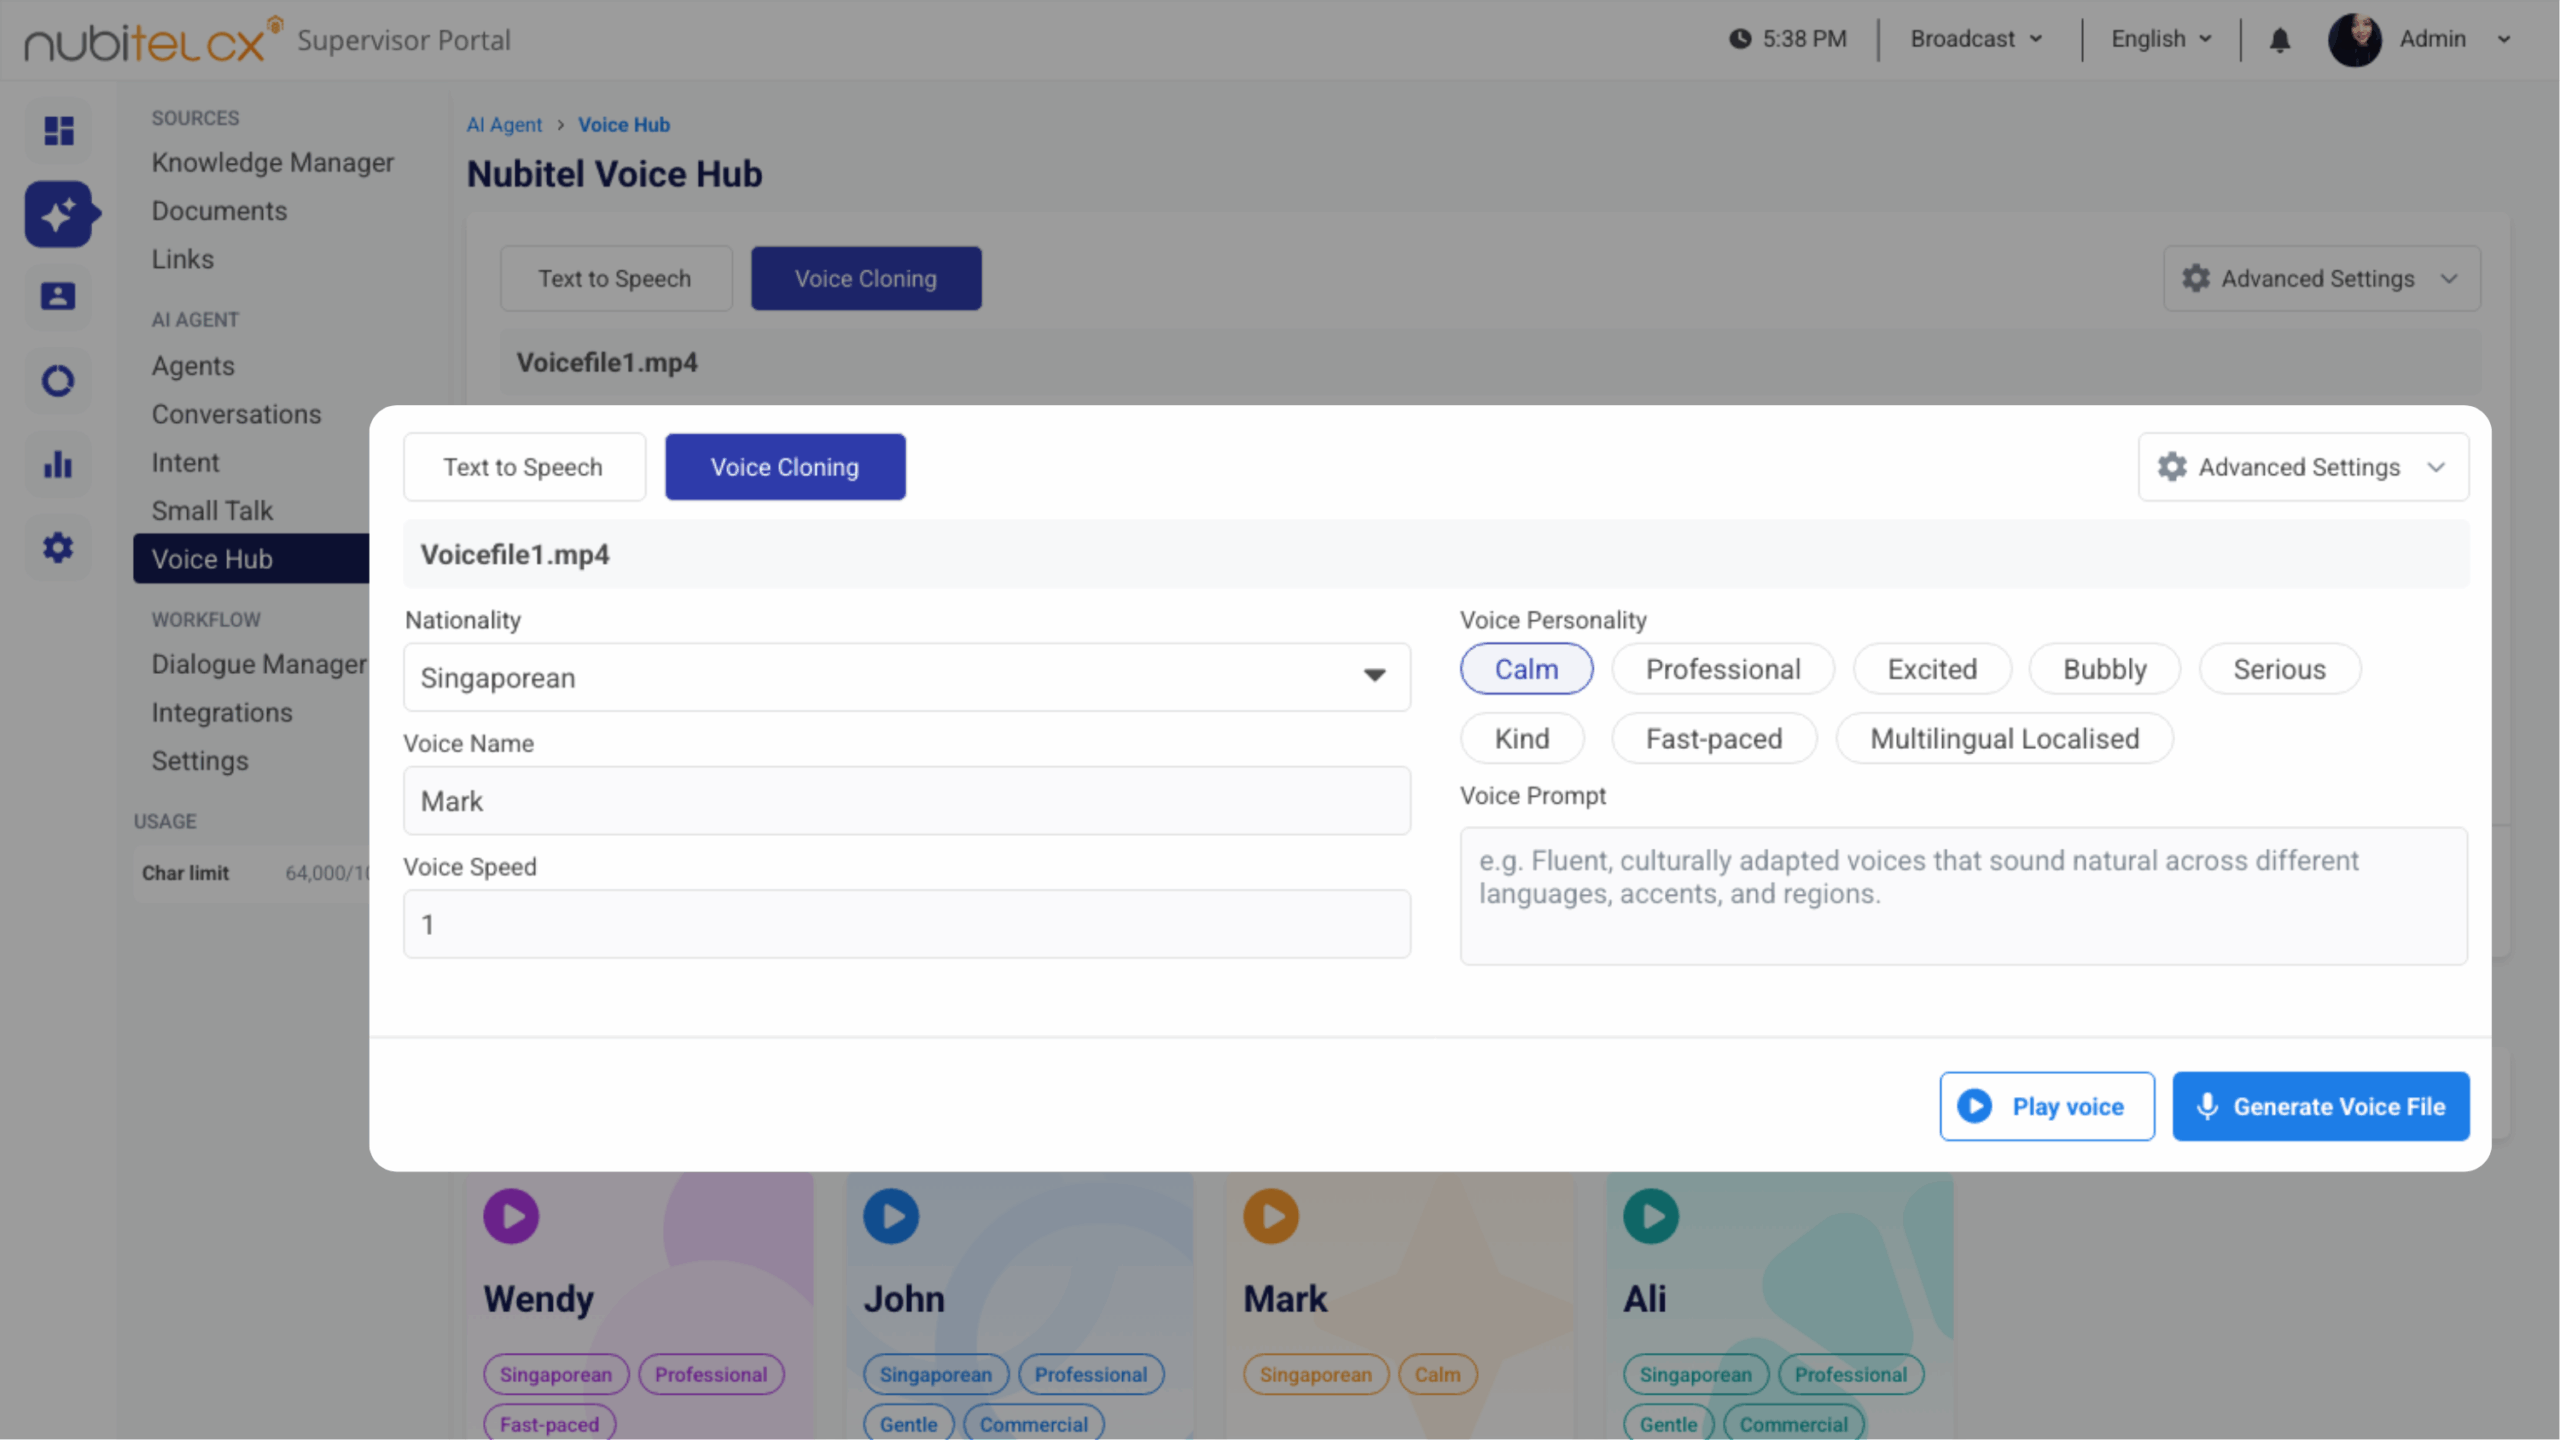Open Links in sidebar

183,259
